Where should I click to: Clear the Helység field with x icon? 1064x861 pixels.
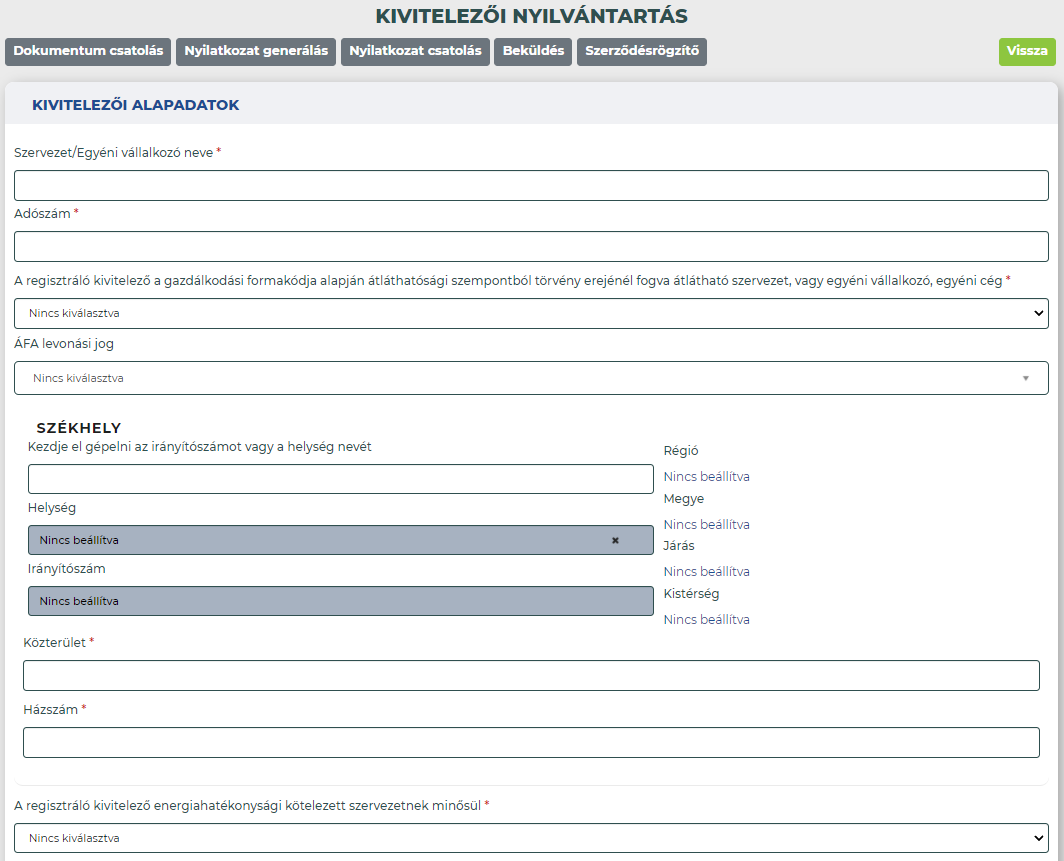tap(615, 541)
